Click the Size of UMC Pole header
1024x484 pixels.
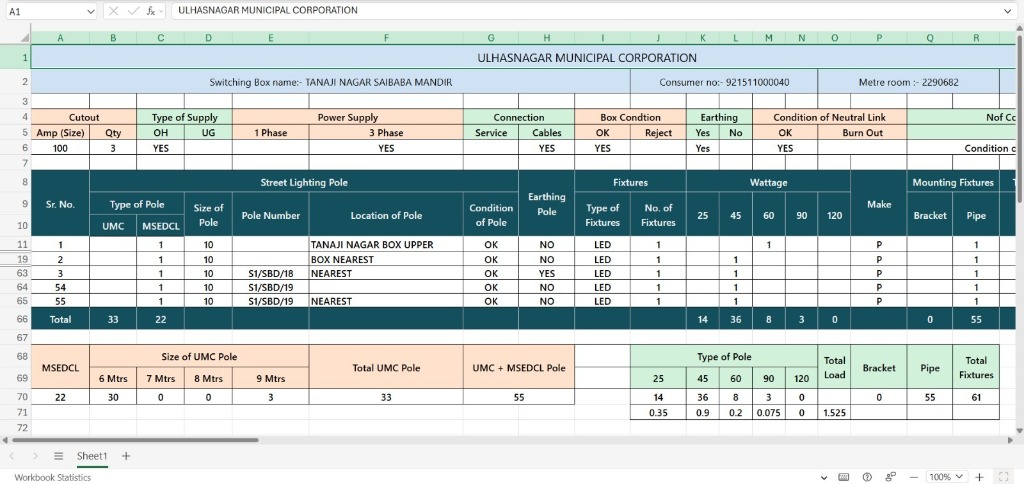point(199,357)
